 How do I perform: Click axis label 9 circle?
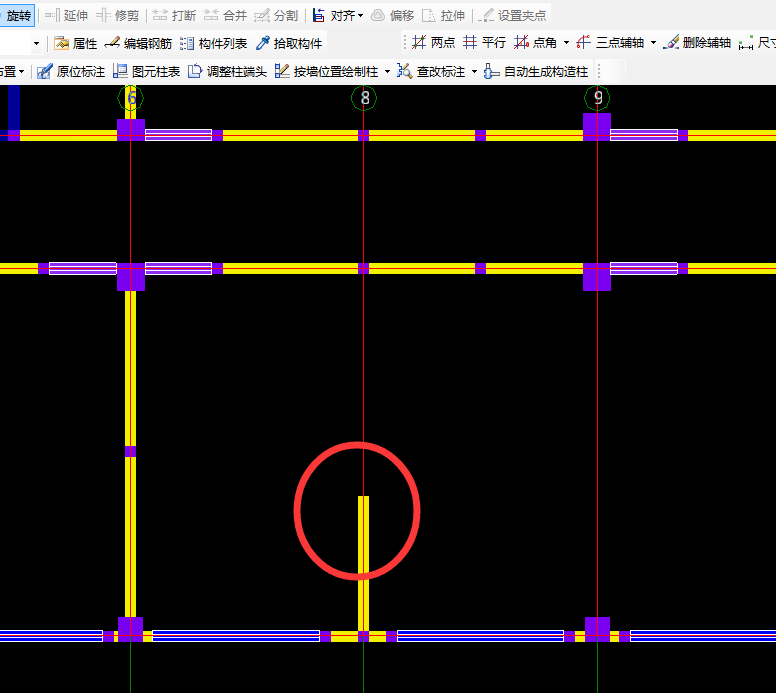click(x=597, y=98)
